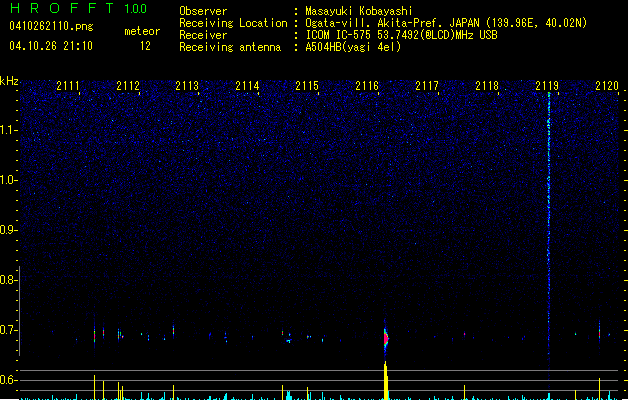Click time marker 2118

tap(487, 86)
